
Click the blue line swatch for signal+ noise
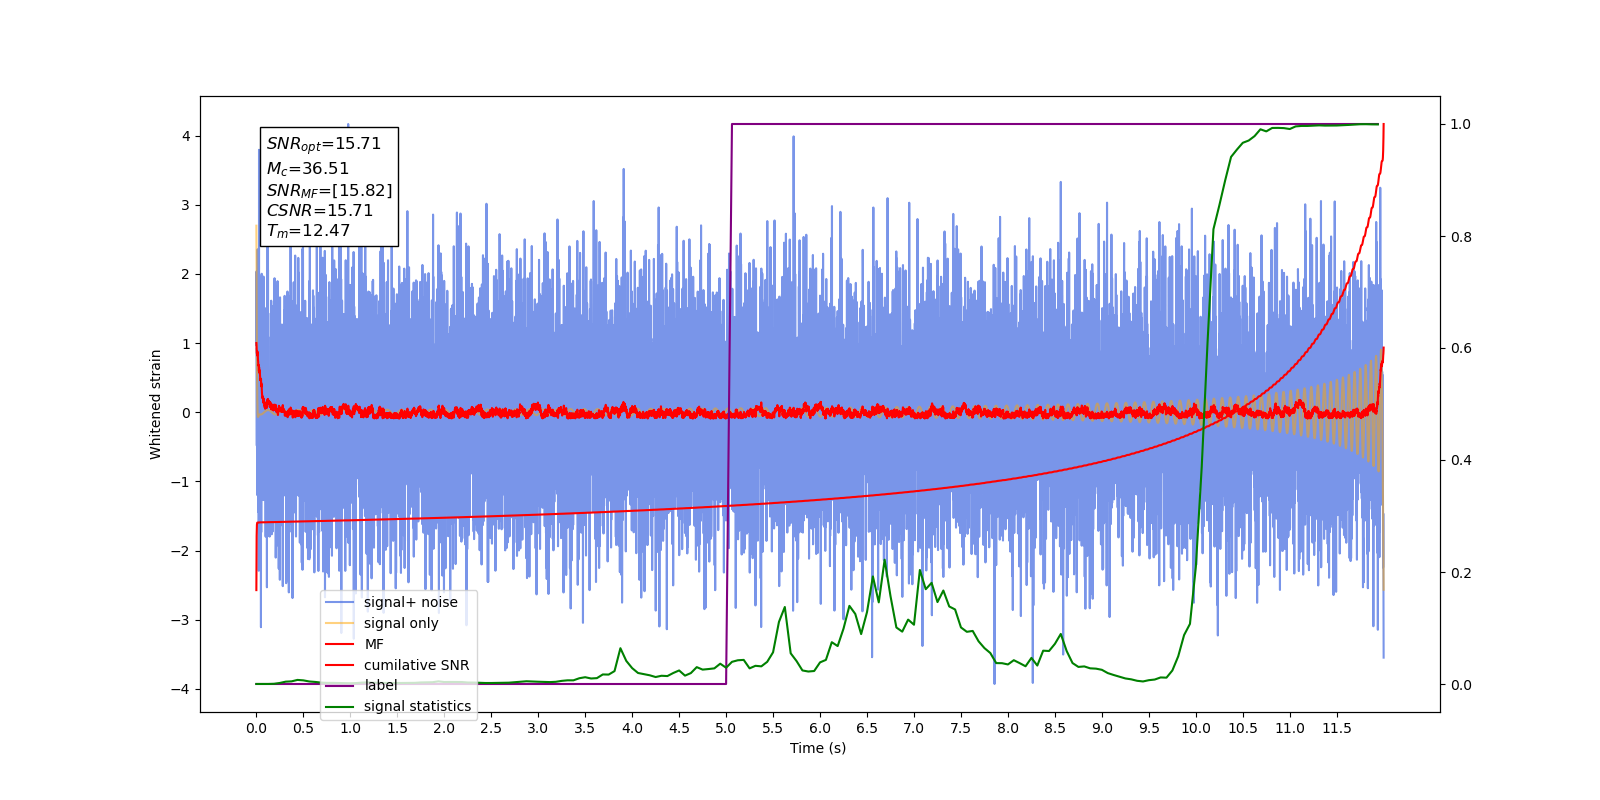(x=340, y=602)
